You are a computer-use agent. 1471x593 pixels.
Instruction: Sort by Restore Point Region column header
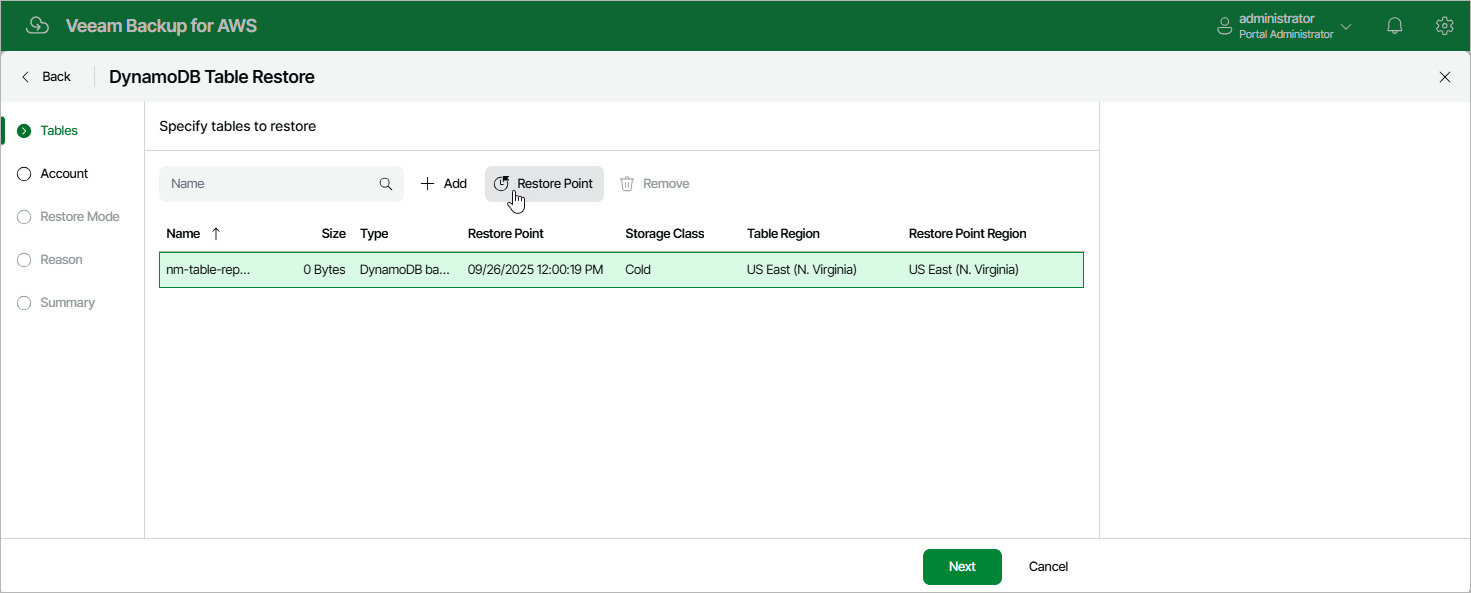[967, 234]
